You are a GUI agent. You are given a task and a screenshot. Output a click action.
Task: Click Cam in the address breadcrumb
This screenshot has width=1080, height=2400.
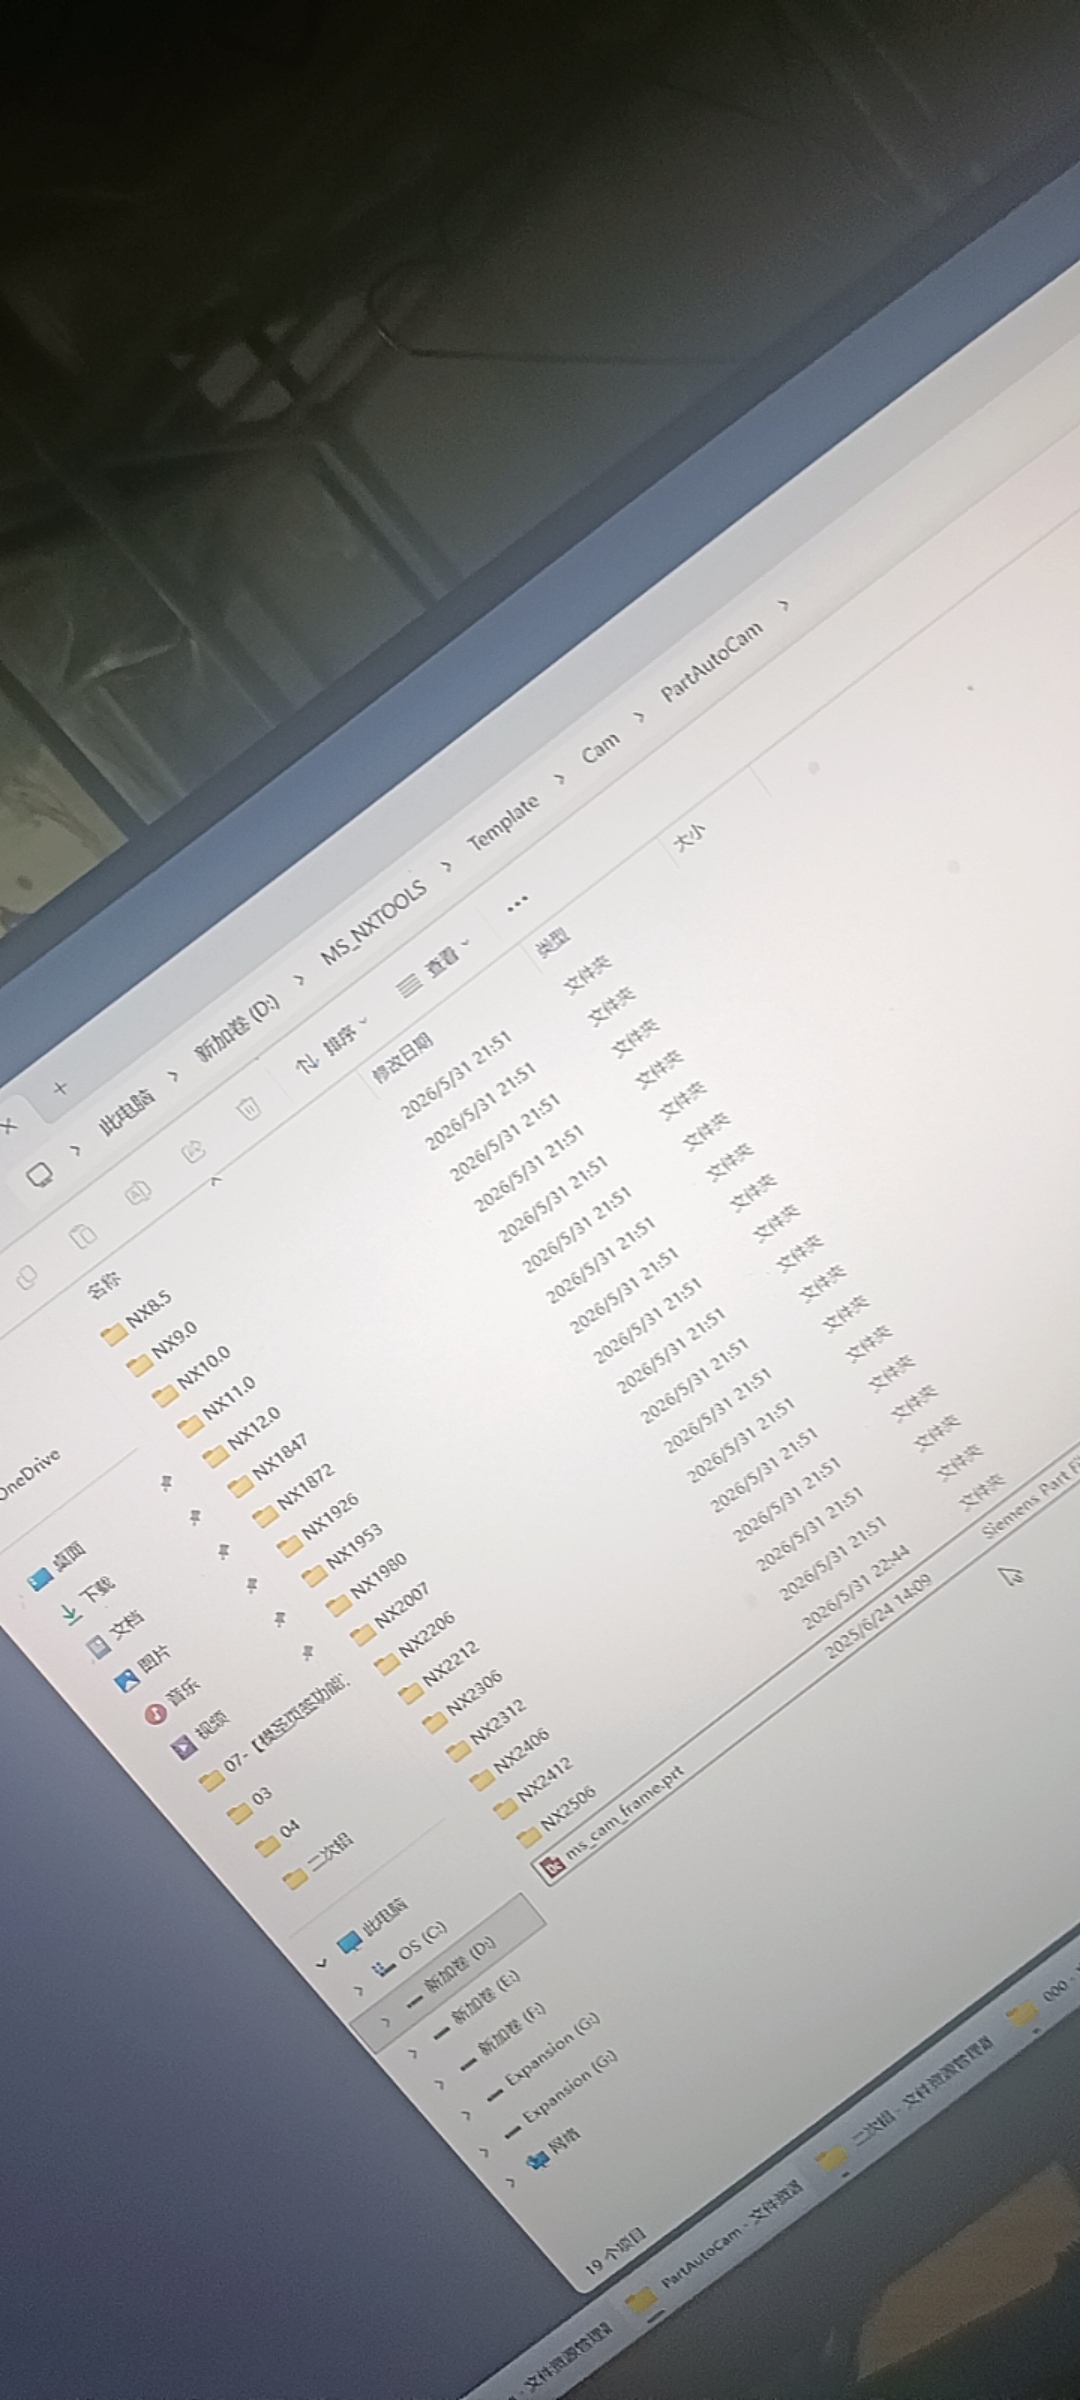[x=601, y=749]
